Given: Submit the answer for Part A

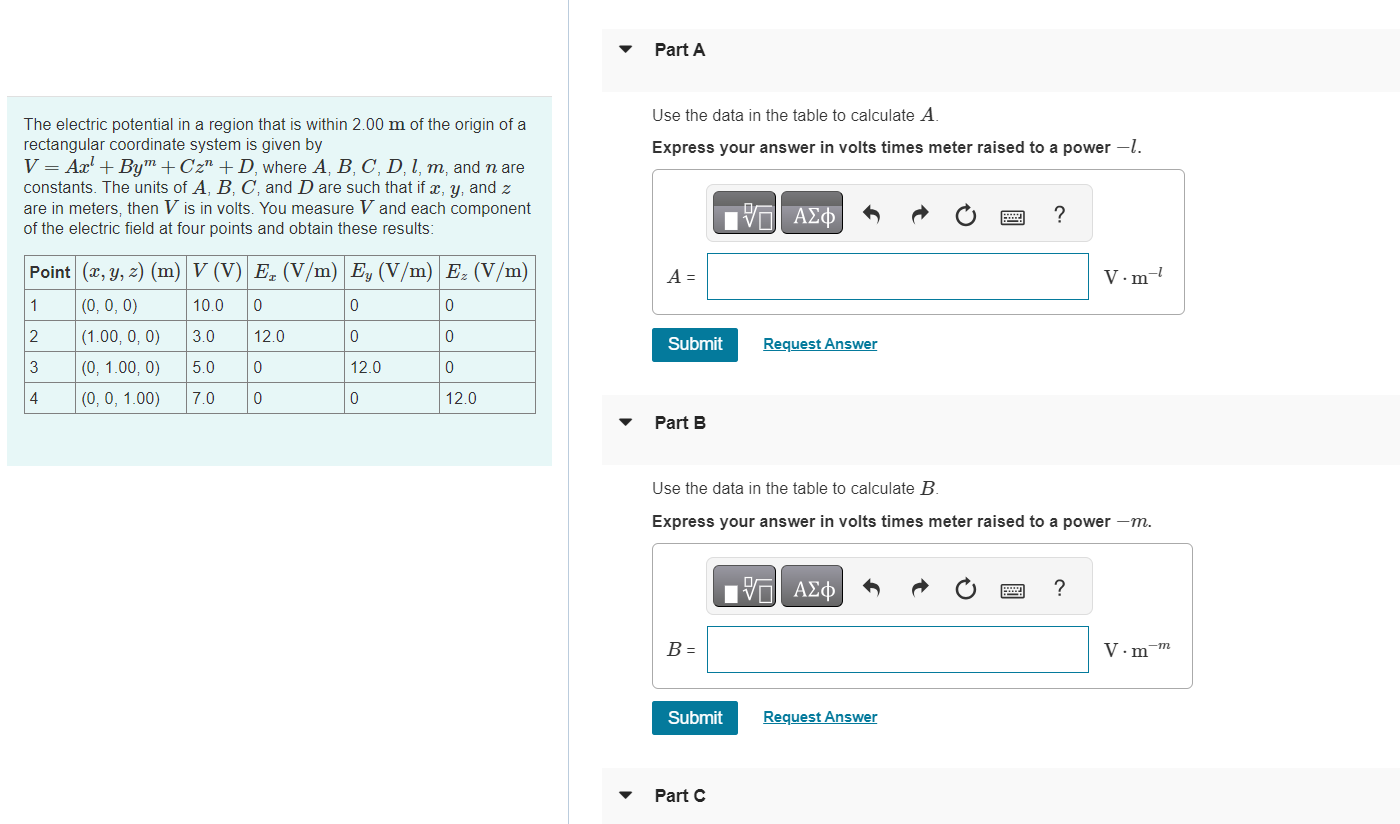Looking at the screenshot, I should [694, 344].
